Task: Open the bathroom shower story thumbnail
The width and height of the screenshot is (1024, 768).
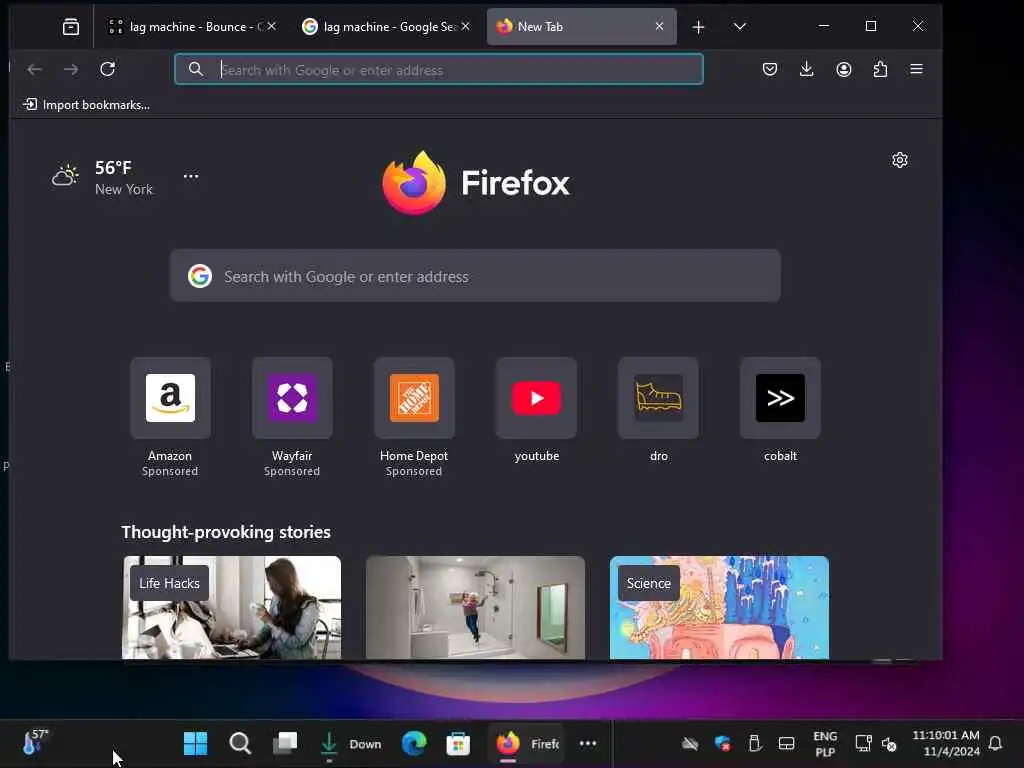Action: pyautogui.click(x=475, y=607)
